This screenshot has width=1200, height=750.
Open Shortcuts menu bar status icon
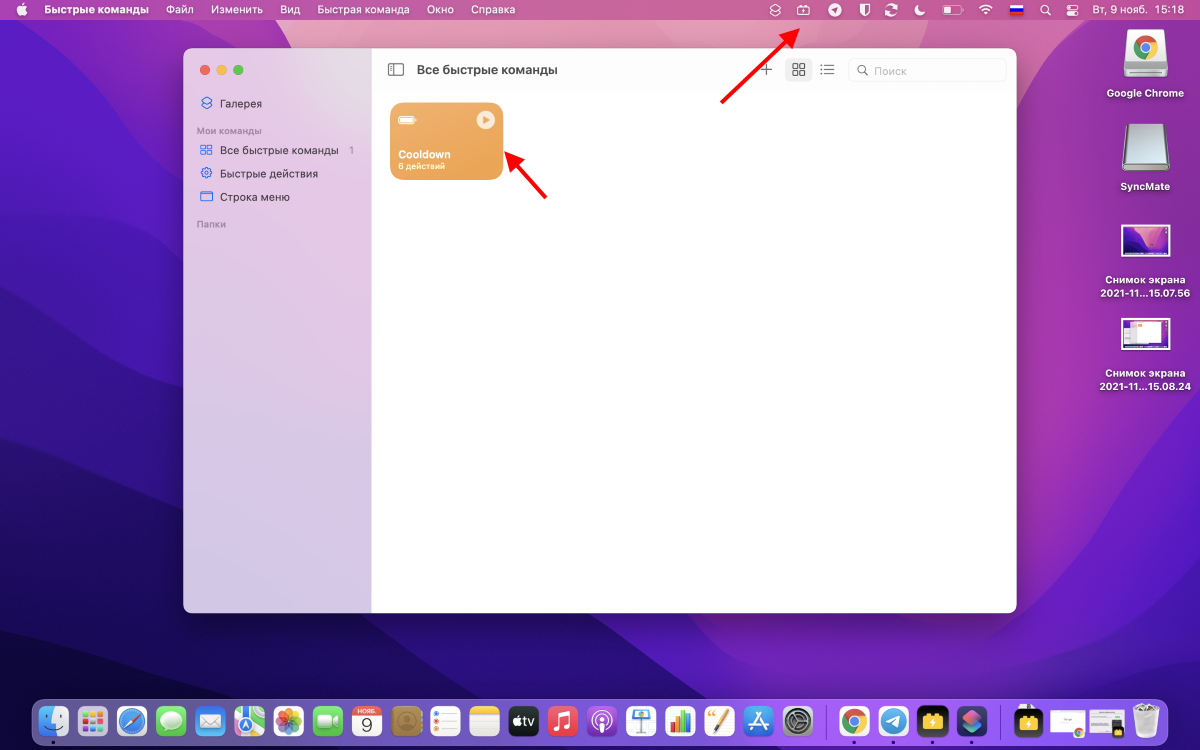click(775, 9)
